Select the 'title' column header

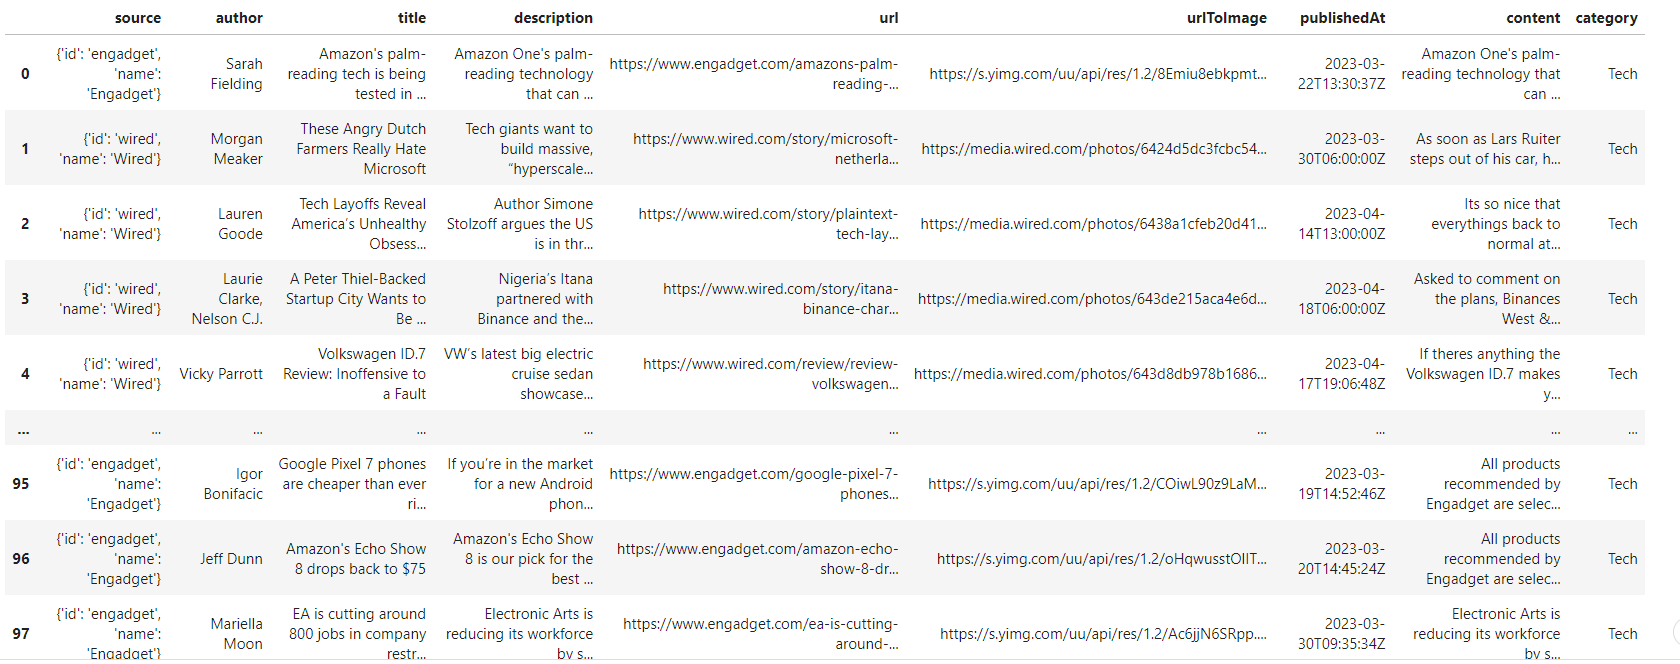pos(411,18)
